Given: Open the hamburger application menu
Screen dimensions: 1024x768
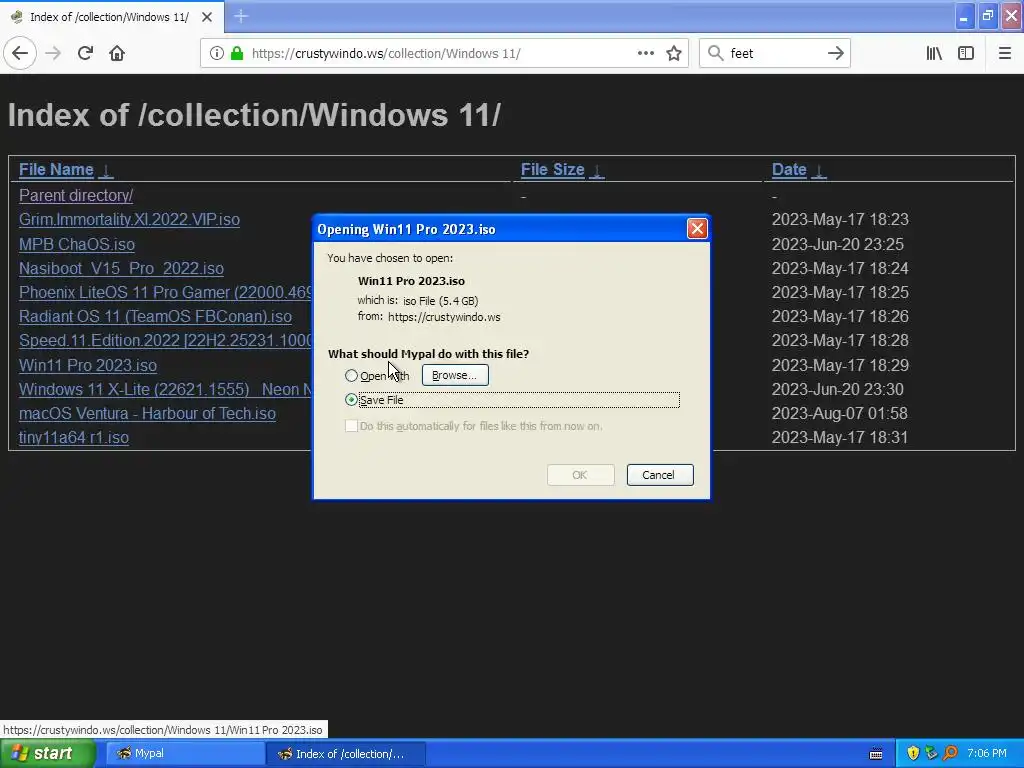Looking at the screenshot, I should pos(1005,54).
